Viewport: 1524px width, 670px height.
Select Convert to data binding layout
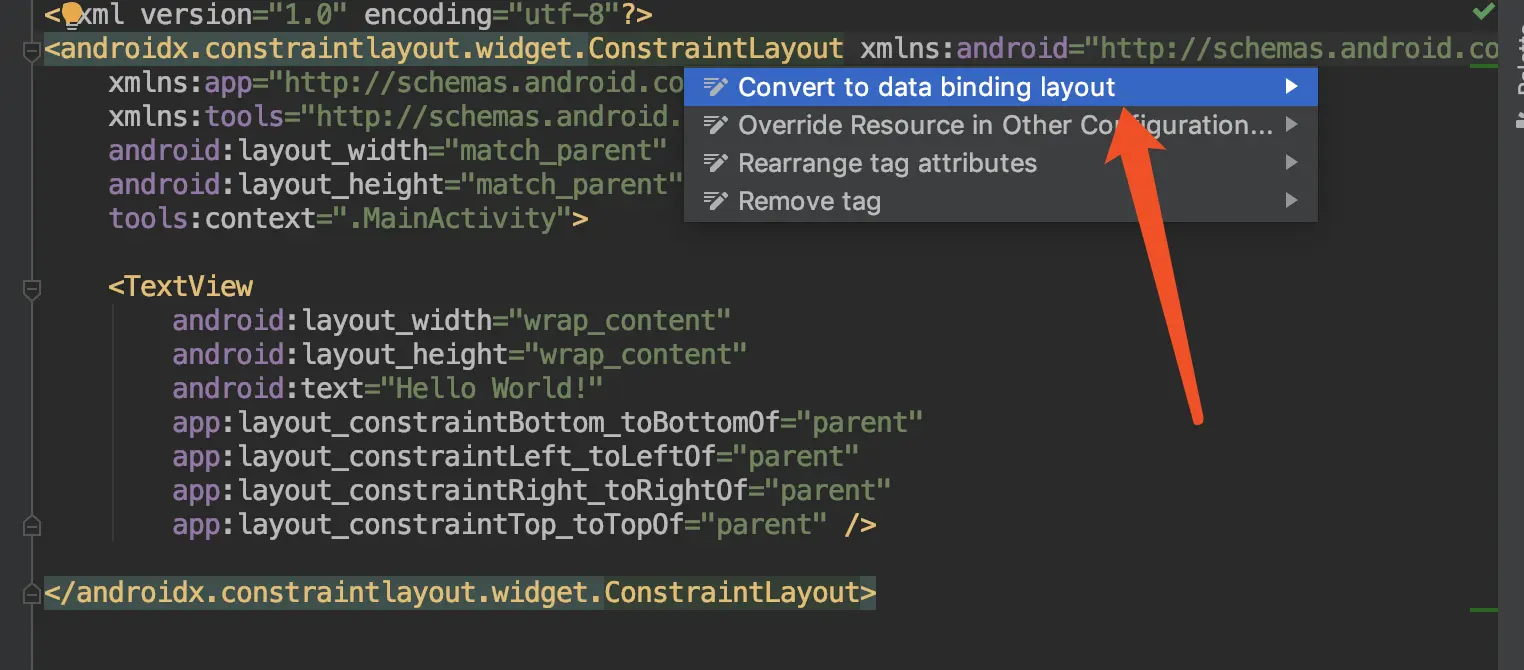pos(1001,87)
